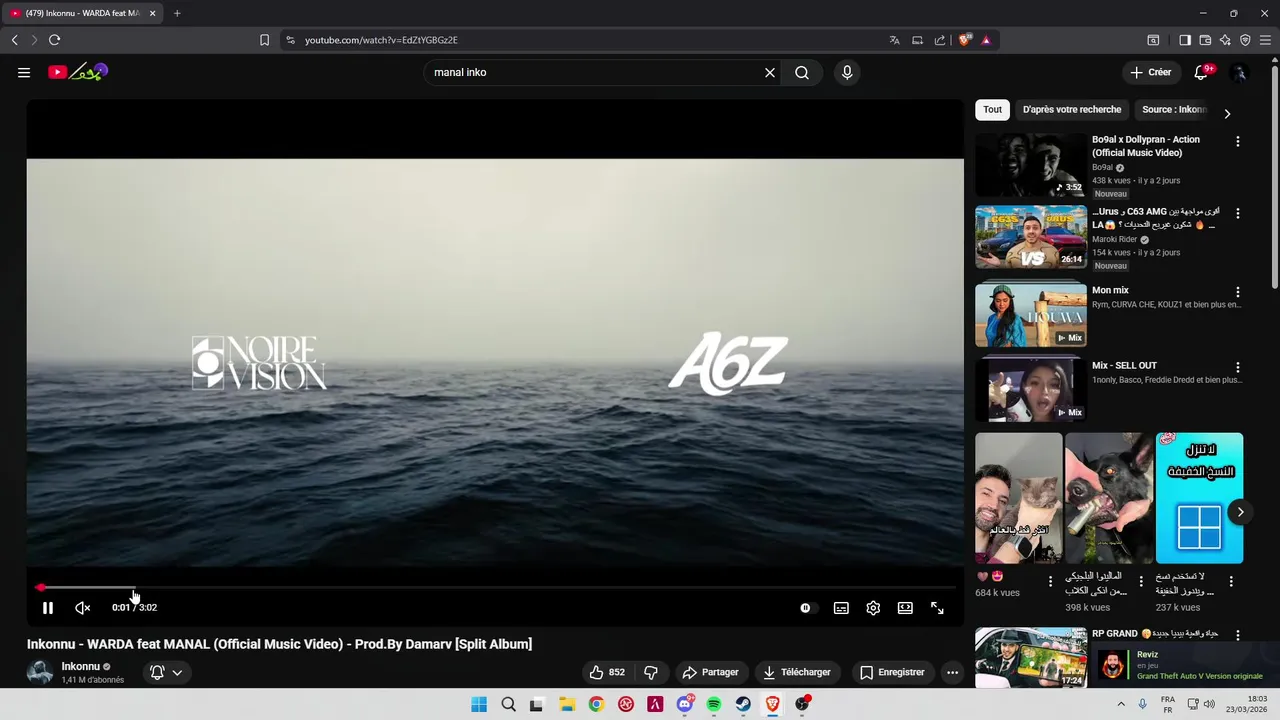Open options for the 398 k vues short
Screen dimensions: 1280x720
pos(1141,581)
